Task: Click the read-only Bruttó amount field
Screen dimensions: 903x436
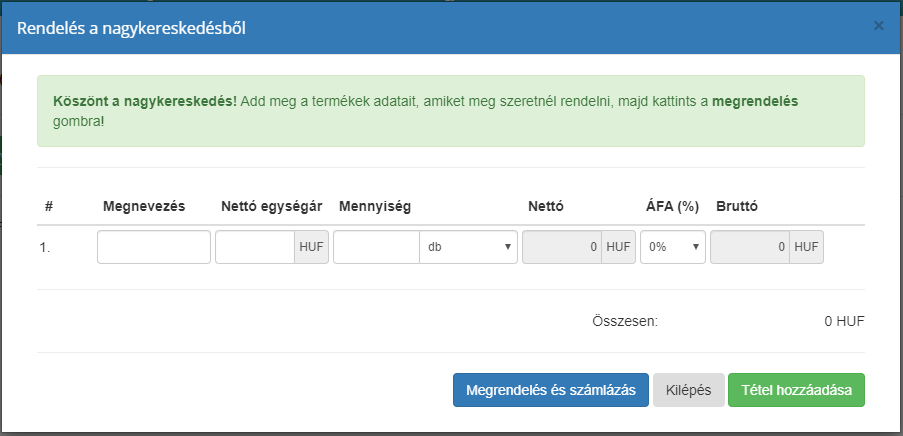Action: tap(750, 247)
